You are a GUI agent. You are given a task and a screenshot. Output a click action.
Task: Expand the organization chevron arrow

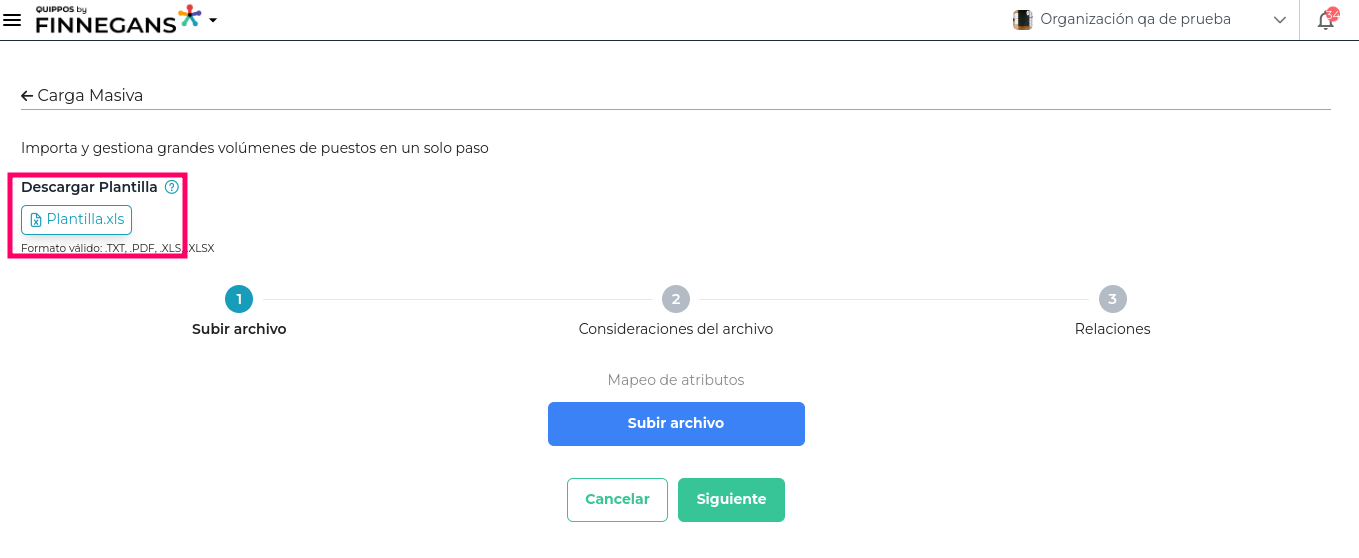point(1280,20)
